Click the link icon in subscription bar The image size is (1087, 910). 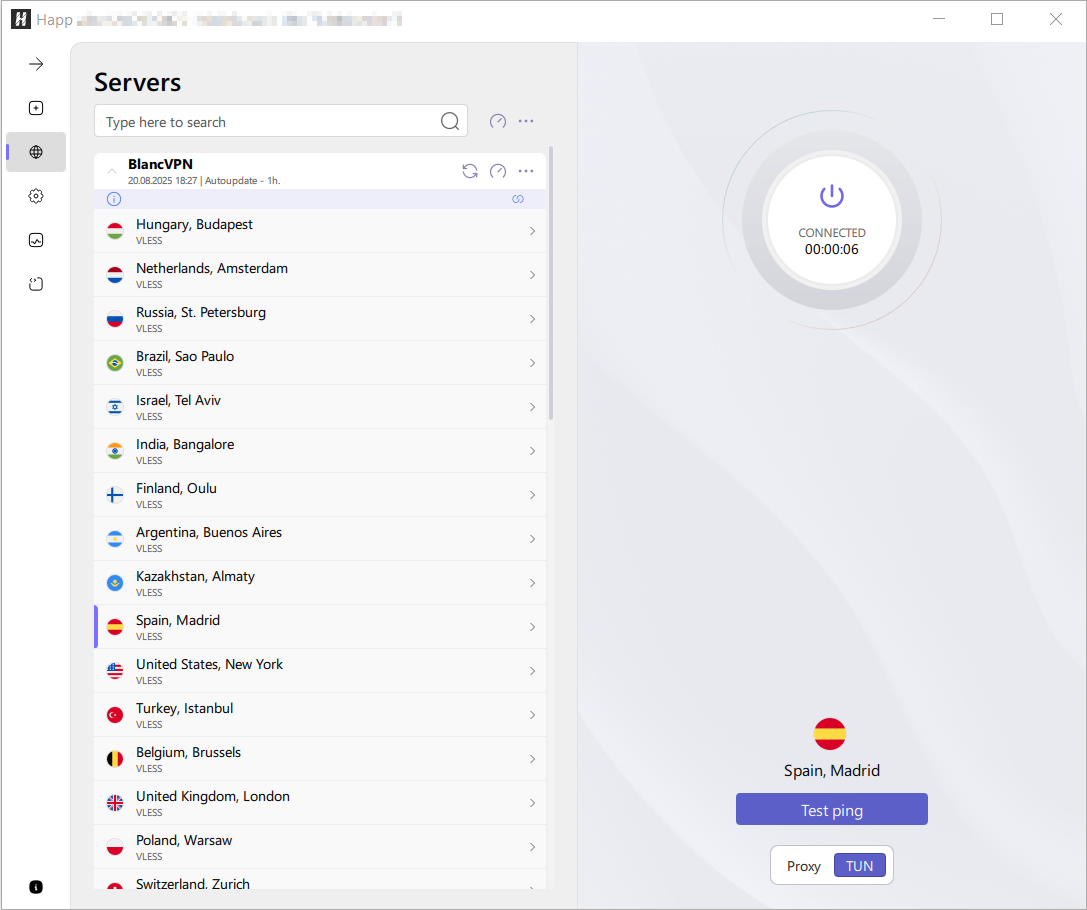tap(518, 199)
